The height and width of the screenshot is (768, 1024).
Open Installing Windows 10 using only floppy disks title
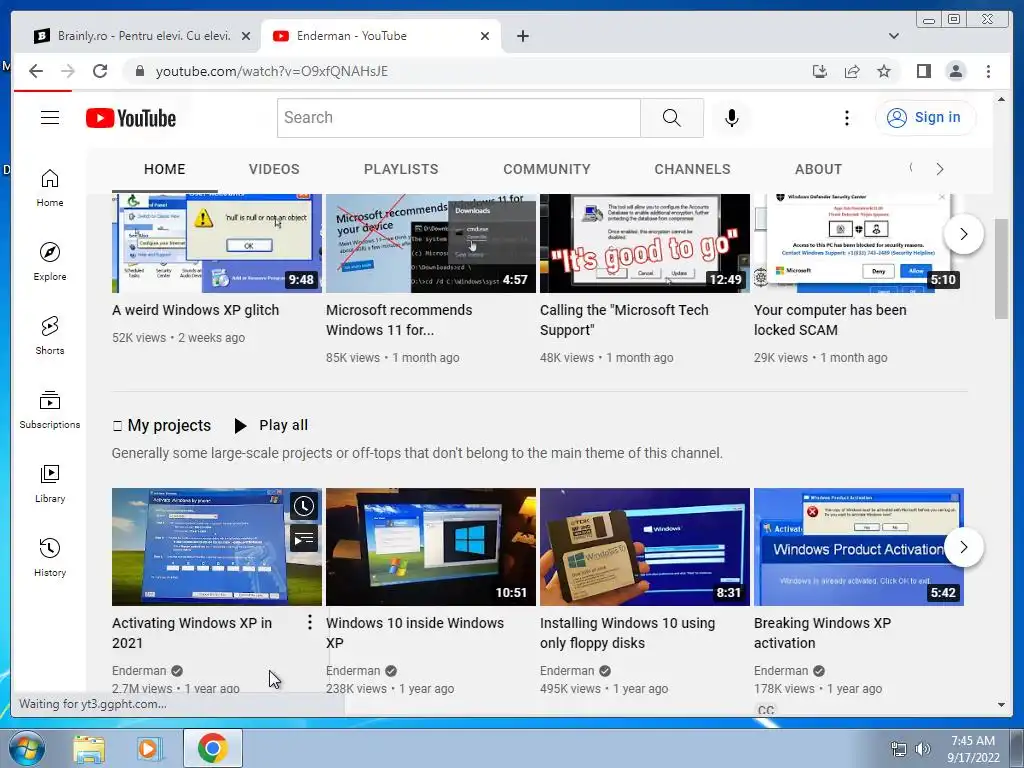click(627, 633)
